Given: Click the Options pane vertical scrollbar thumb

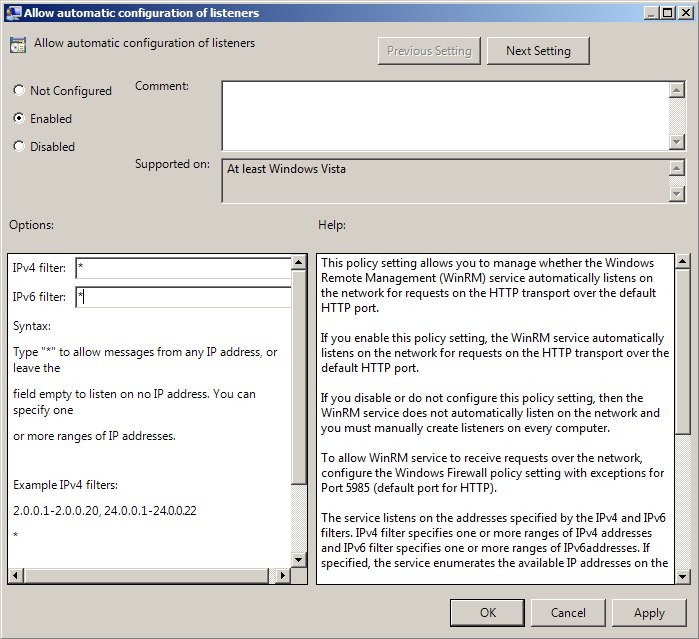Looking at the screenshot, I should (x=299, y=377).
